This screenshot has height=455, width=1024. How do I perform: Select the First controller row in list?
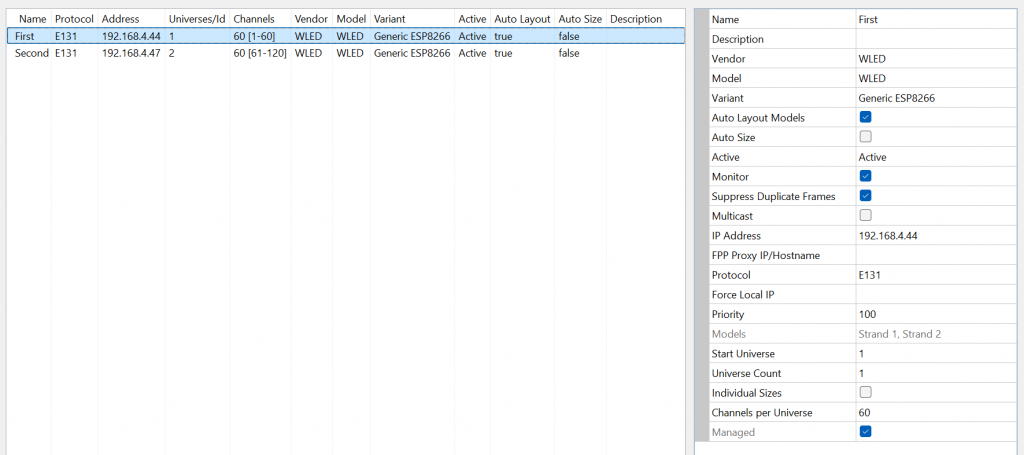click(25, 36)
